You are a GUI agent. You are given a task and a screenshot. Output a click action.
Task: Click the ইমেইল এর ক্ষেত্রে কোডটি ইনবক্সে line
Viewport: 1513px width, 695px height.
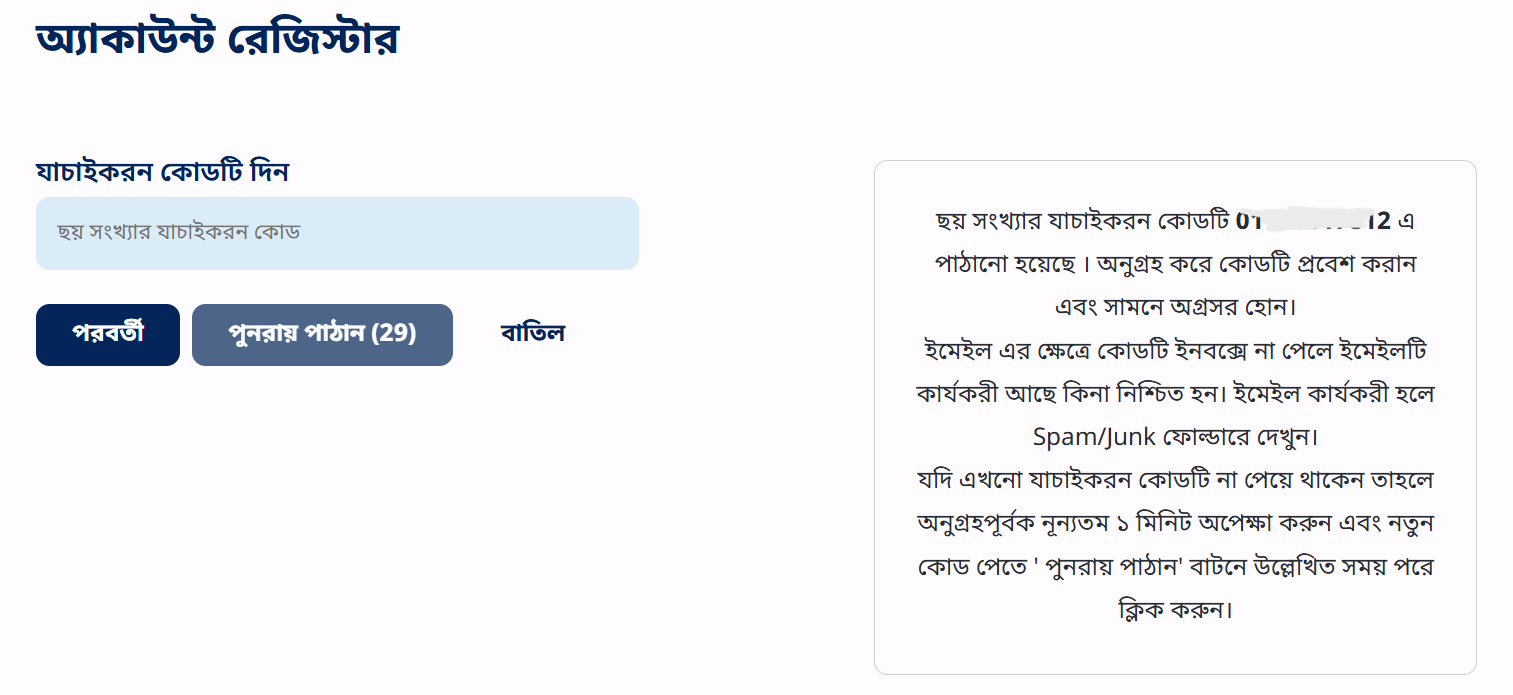point(1175,351)
